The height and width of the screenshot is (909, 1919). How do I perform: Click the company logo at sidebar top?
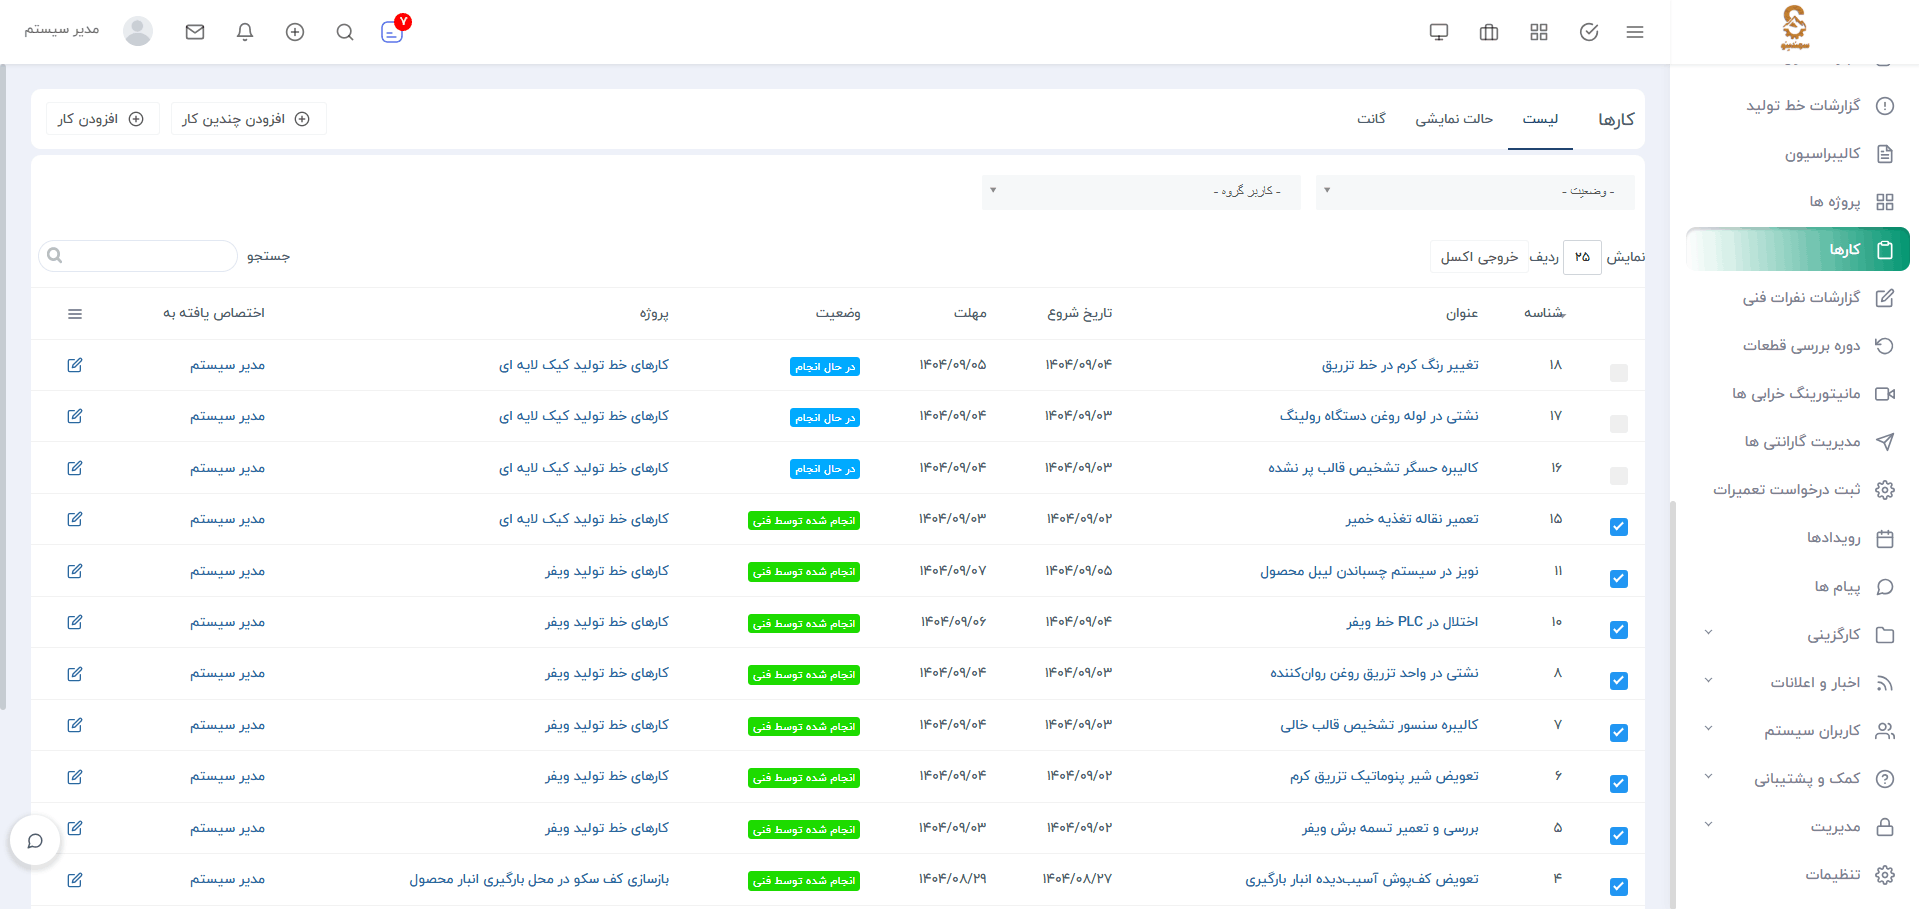1795,27
